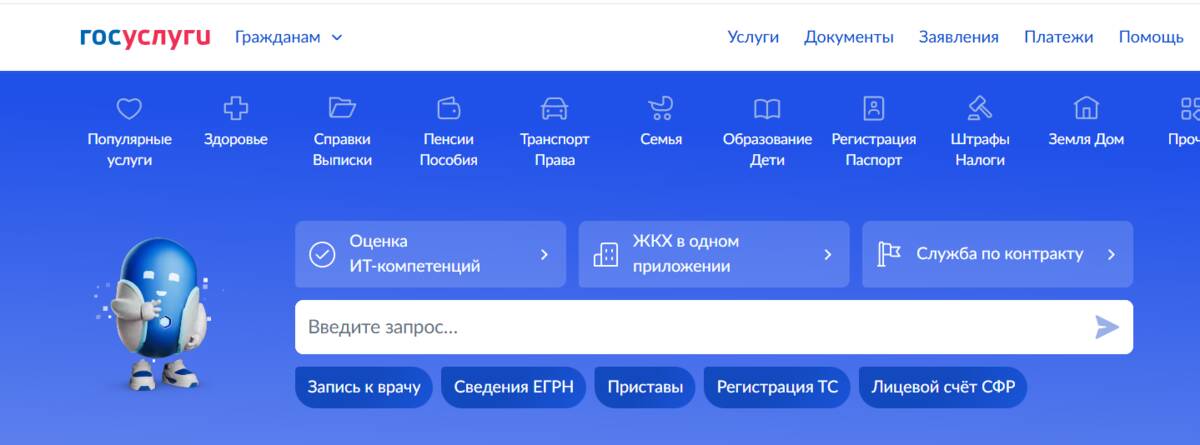Go to the Услуги menu item
The height and width of the screenshot is (445, 1200).
[x=753, y=37]
